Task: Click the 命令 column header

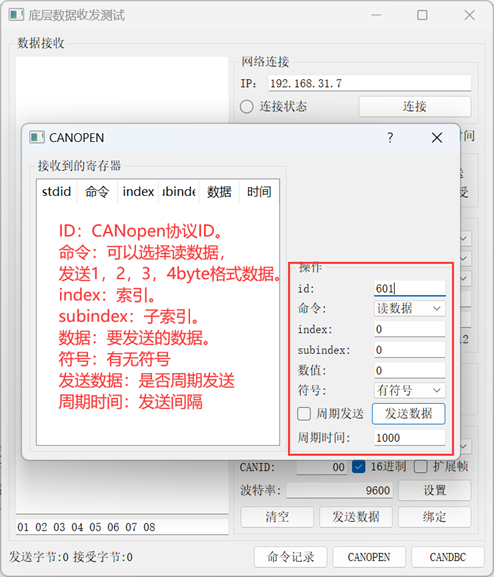Action: tap(97, 192)
